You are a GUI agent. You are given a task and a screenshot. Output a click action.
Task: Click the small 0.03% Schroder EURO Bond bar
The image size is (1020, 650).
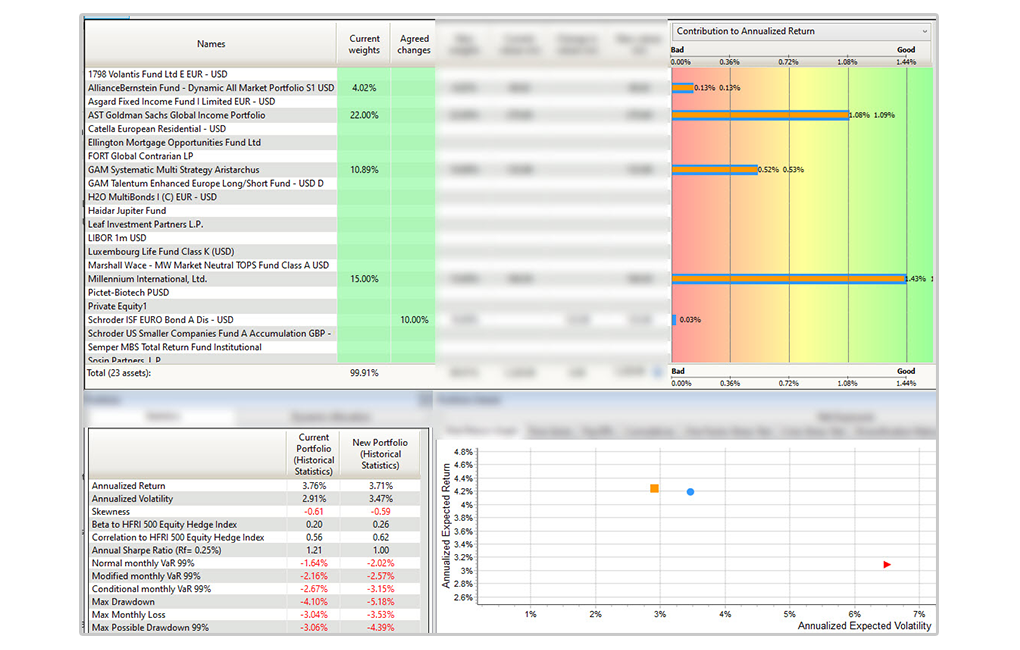[674, 320]
